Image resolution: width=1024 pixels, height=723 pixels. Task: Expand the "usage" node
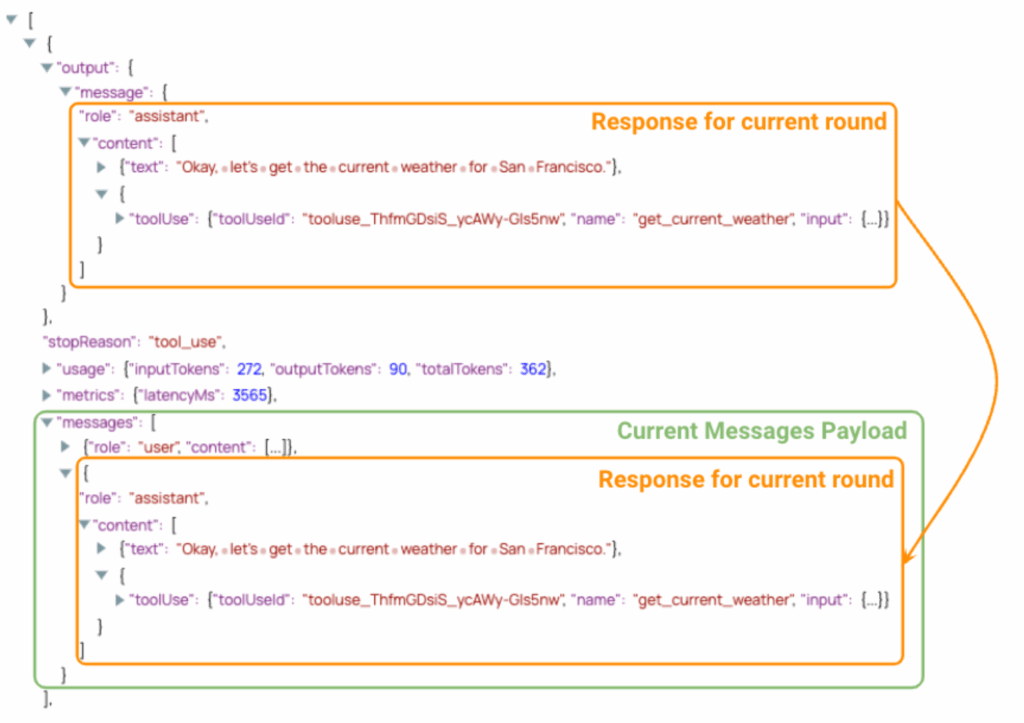pyautogui.click(x=47, y=369)
